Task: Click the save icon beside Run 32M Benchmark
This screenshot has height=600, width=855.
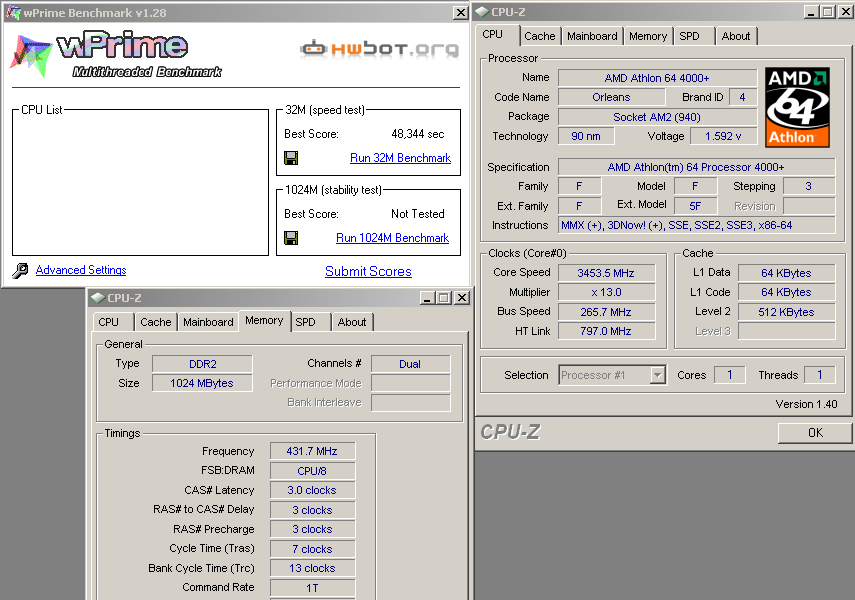Action: tap(291, 158)
